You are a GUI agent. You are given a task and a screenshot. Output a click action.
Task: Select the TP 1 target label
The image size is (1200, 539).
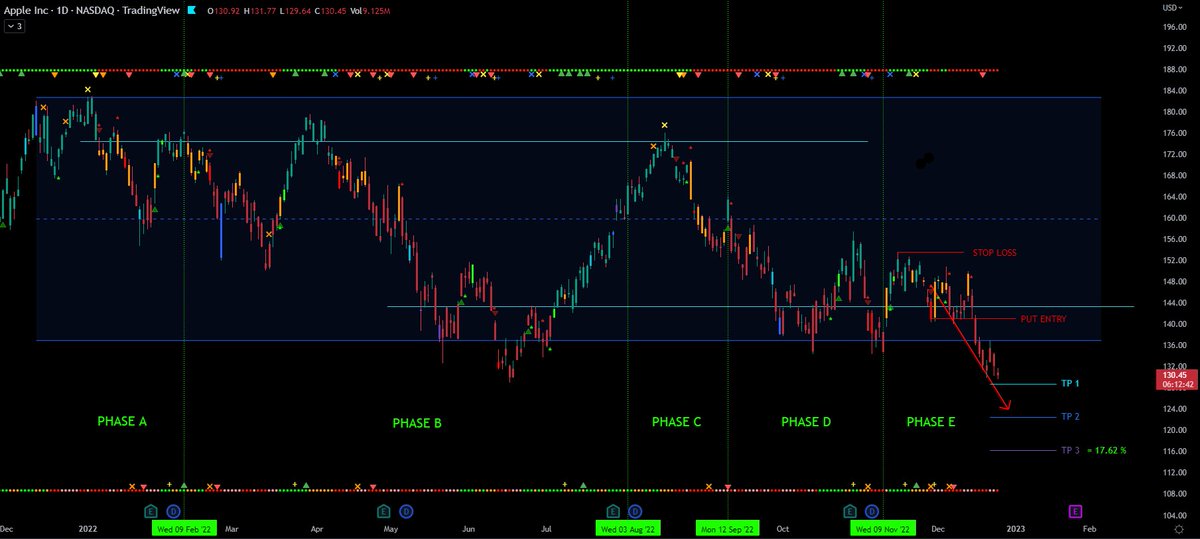[x=1070, y=384]
